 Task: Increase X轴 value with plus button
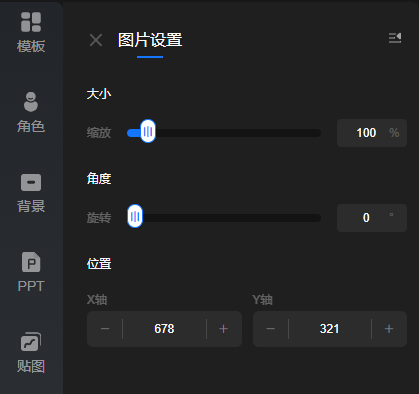[224, 329]
